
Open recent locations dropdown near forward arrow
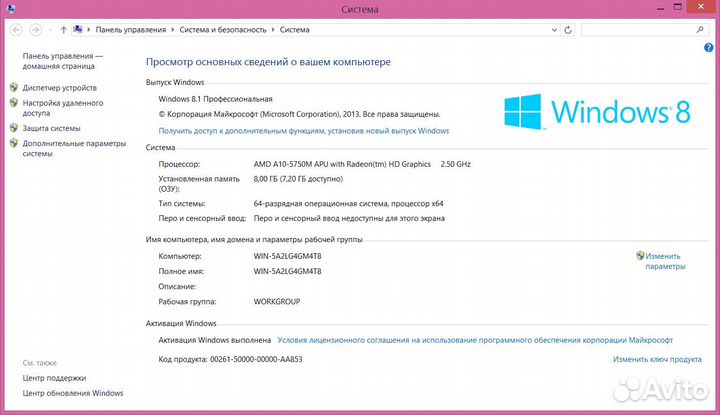[x=50, y=30]
